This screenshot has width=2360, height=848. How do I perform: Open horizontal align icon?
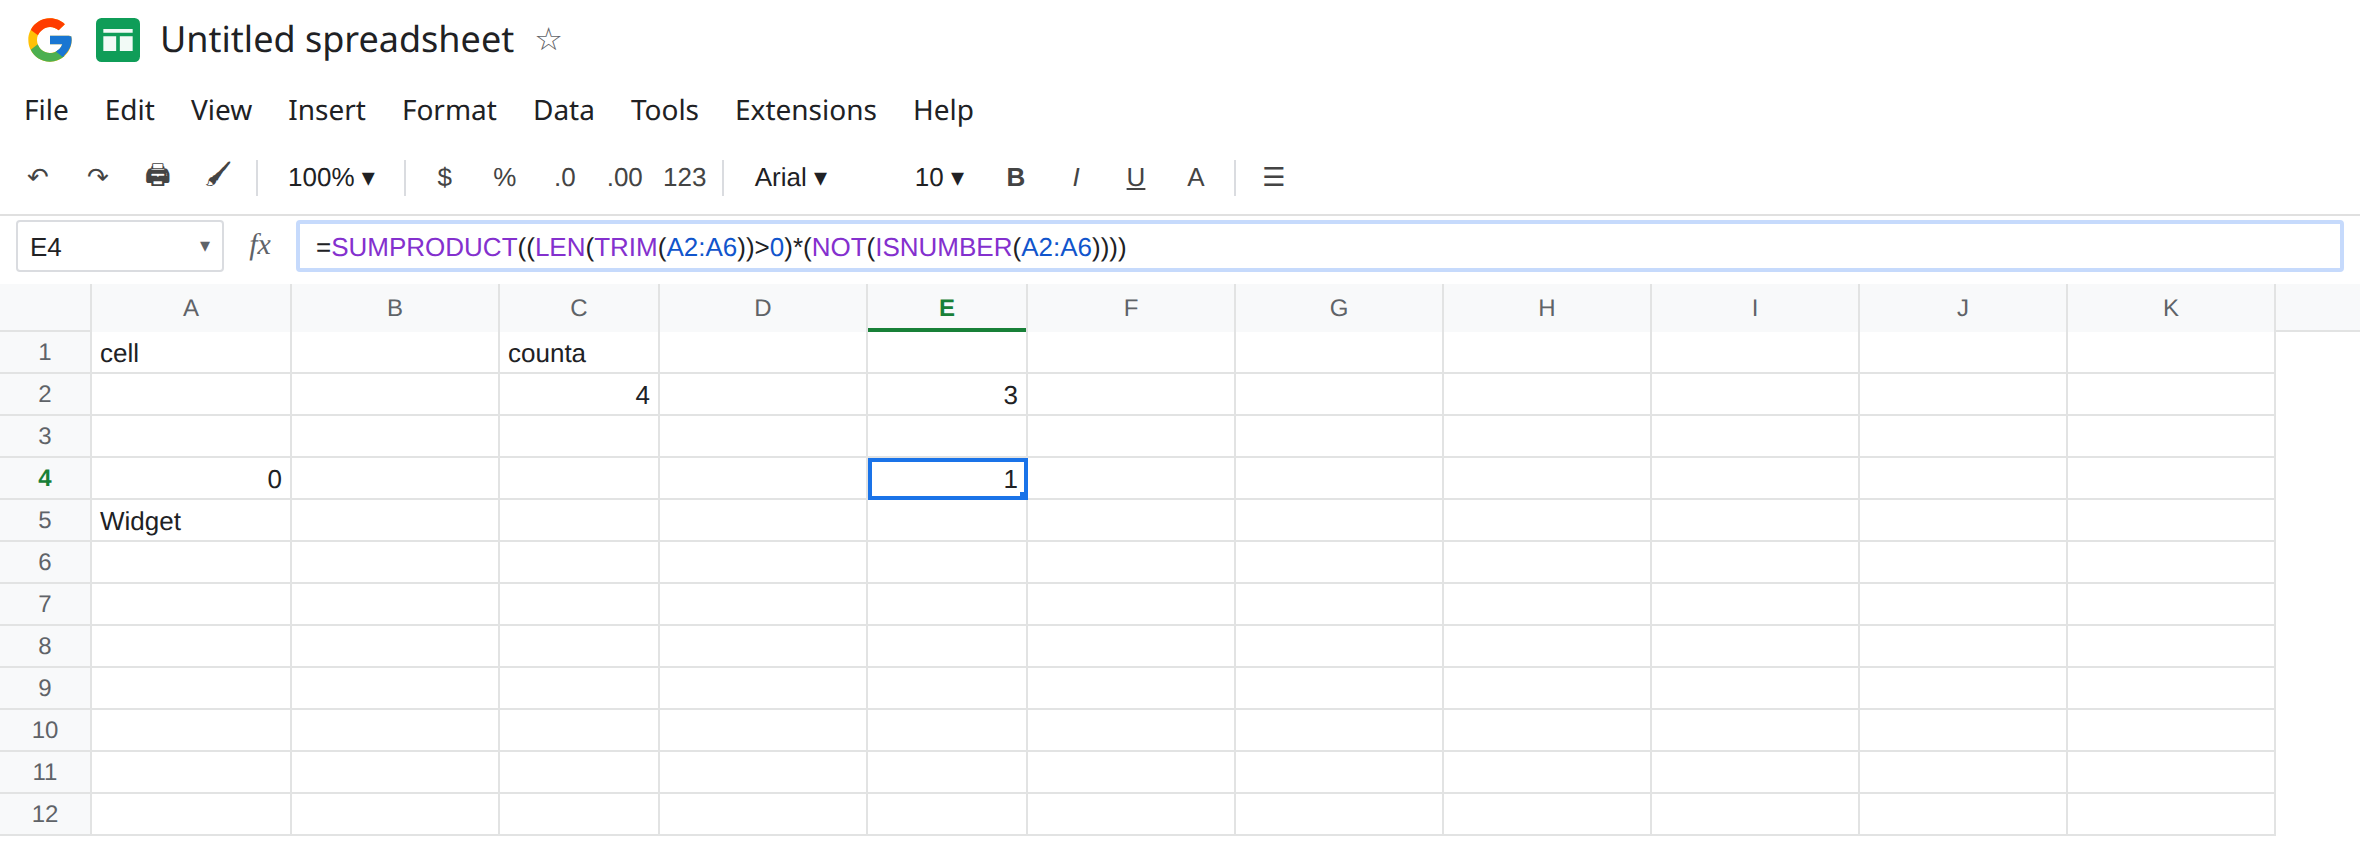coord(1273,177)
